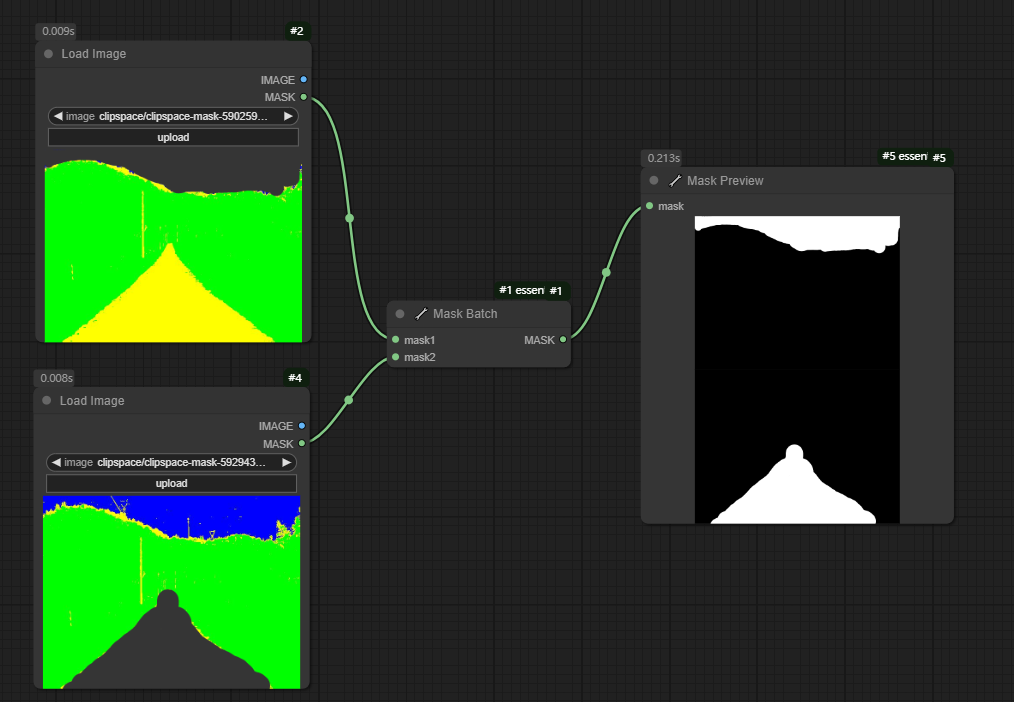The height and width of the screenshot is (702, 1014).
Task: Click the MASK output port on Mask Batch
Action: point(563,340)
